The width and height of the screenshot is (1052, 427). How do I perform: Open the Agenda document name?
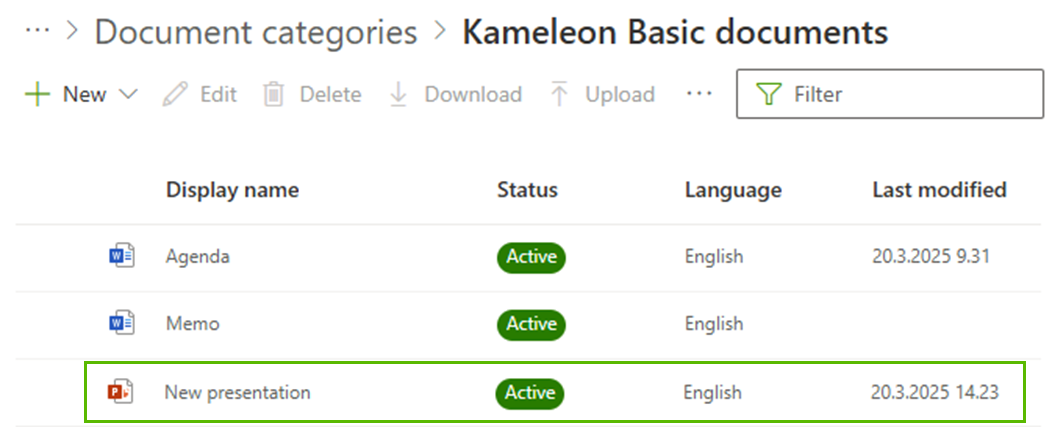[197, 257]
